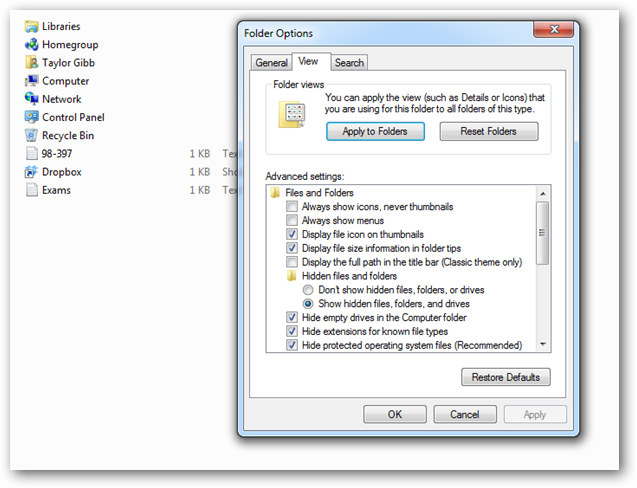Select Don't show hidden files, folders, or drives
This screenshot has height=488, width=637.
coord(309,290)
